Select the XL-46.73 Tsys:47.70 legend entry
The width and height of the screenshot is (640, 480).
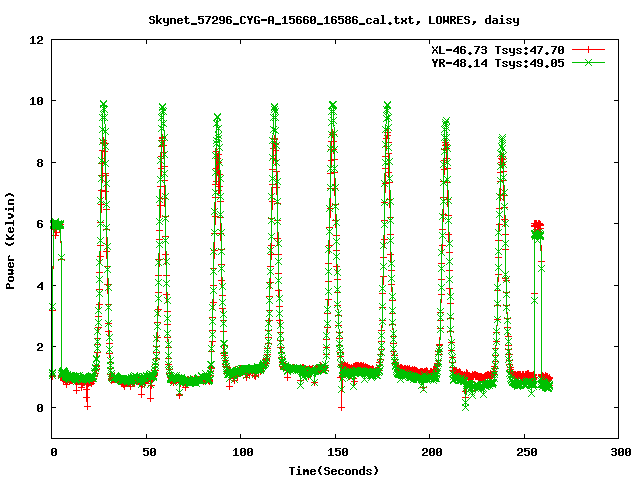click(x=498, y=50)
